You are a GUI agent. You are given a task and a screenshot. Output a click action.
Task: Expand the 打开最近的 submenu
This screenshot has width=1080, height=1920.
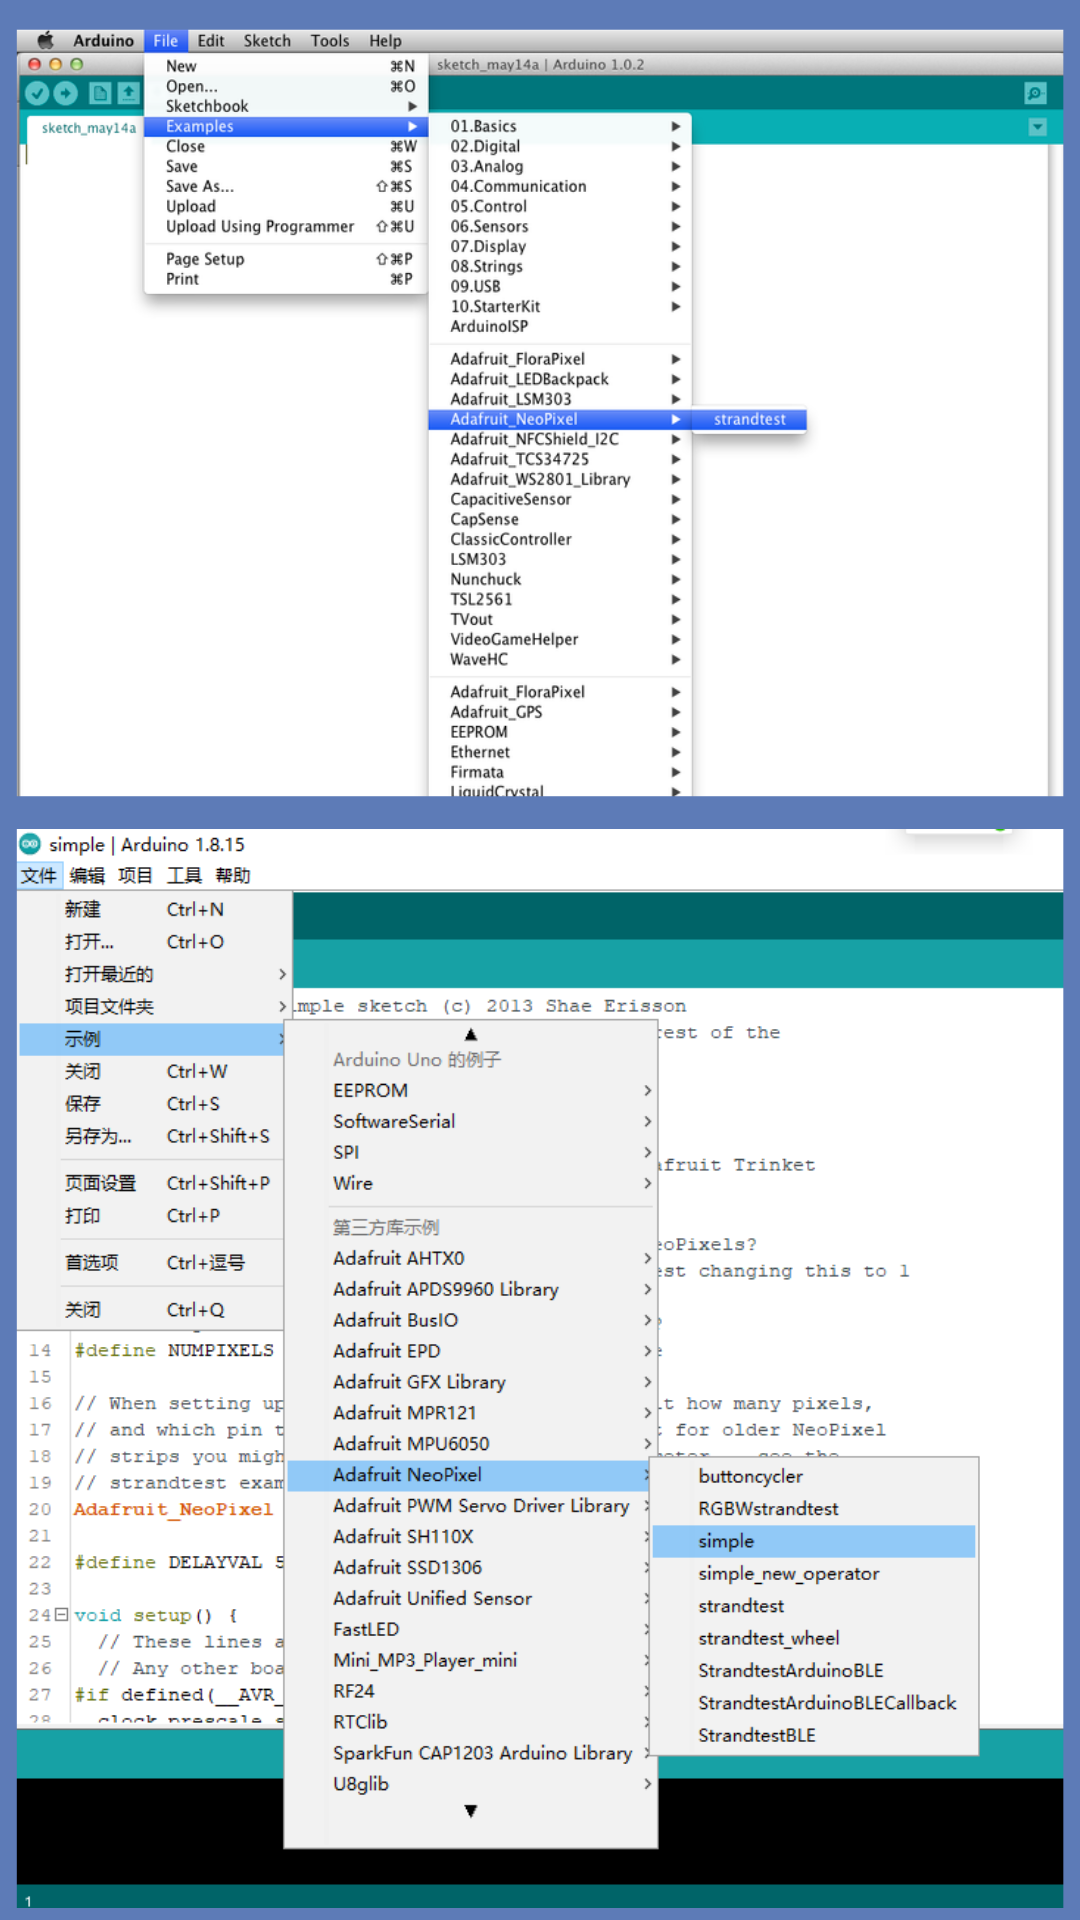tap(155, 974)
